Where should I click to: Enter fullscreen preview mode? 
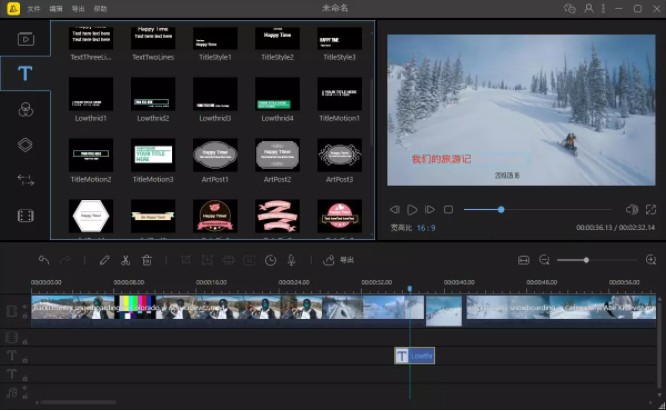point(651,209)
